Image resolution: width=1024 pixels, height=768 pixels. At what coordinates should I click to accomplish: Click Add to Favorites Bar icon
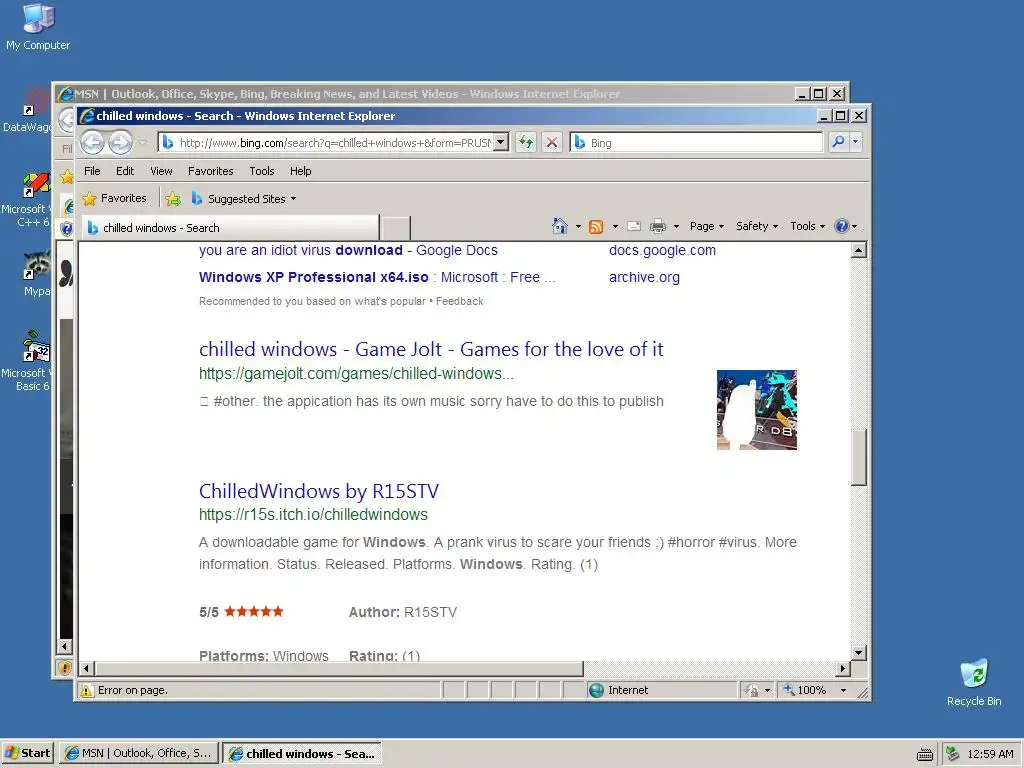tap(173, 199)
